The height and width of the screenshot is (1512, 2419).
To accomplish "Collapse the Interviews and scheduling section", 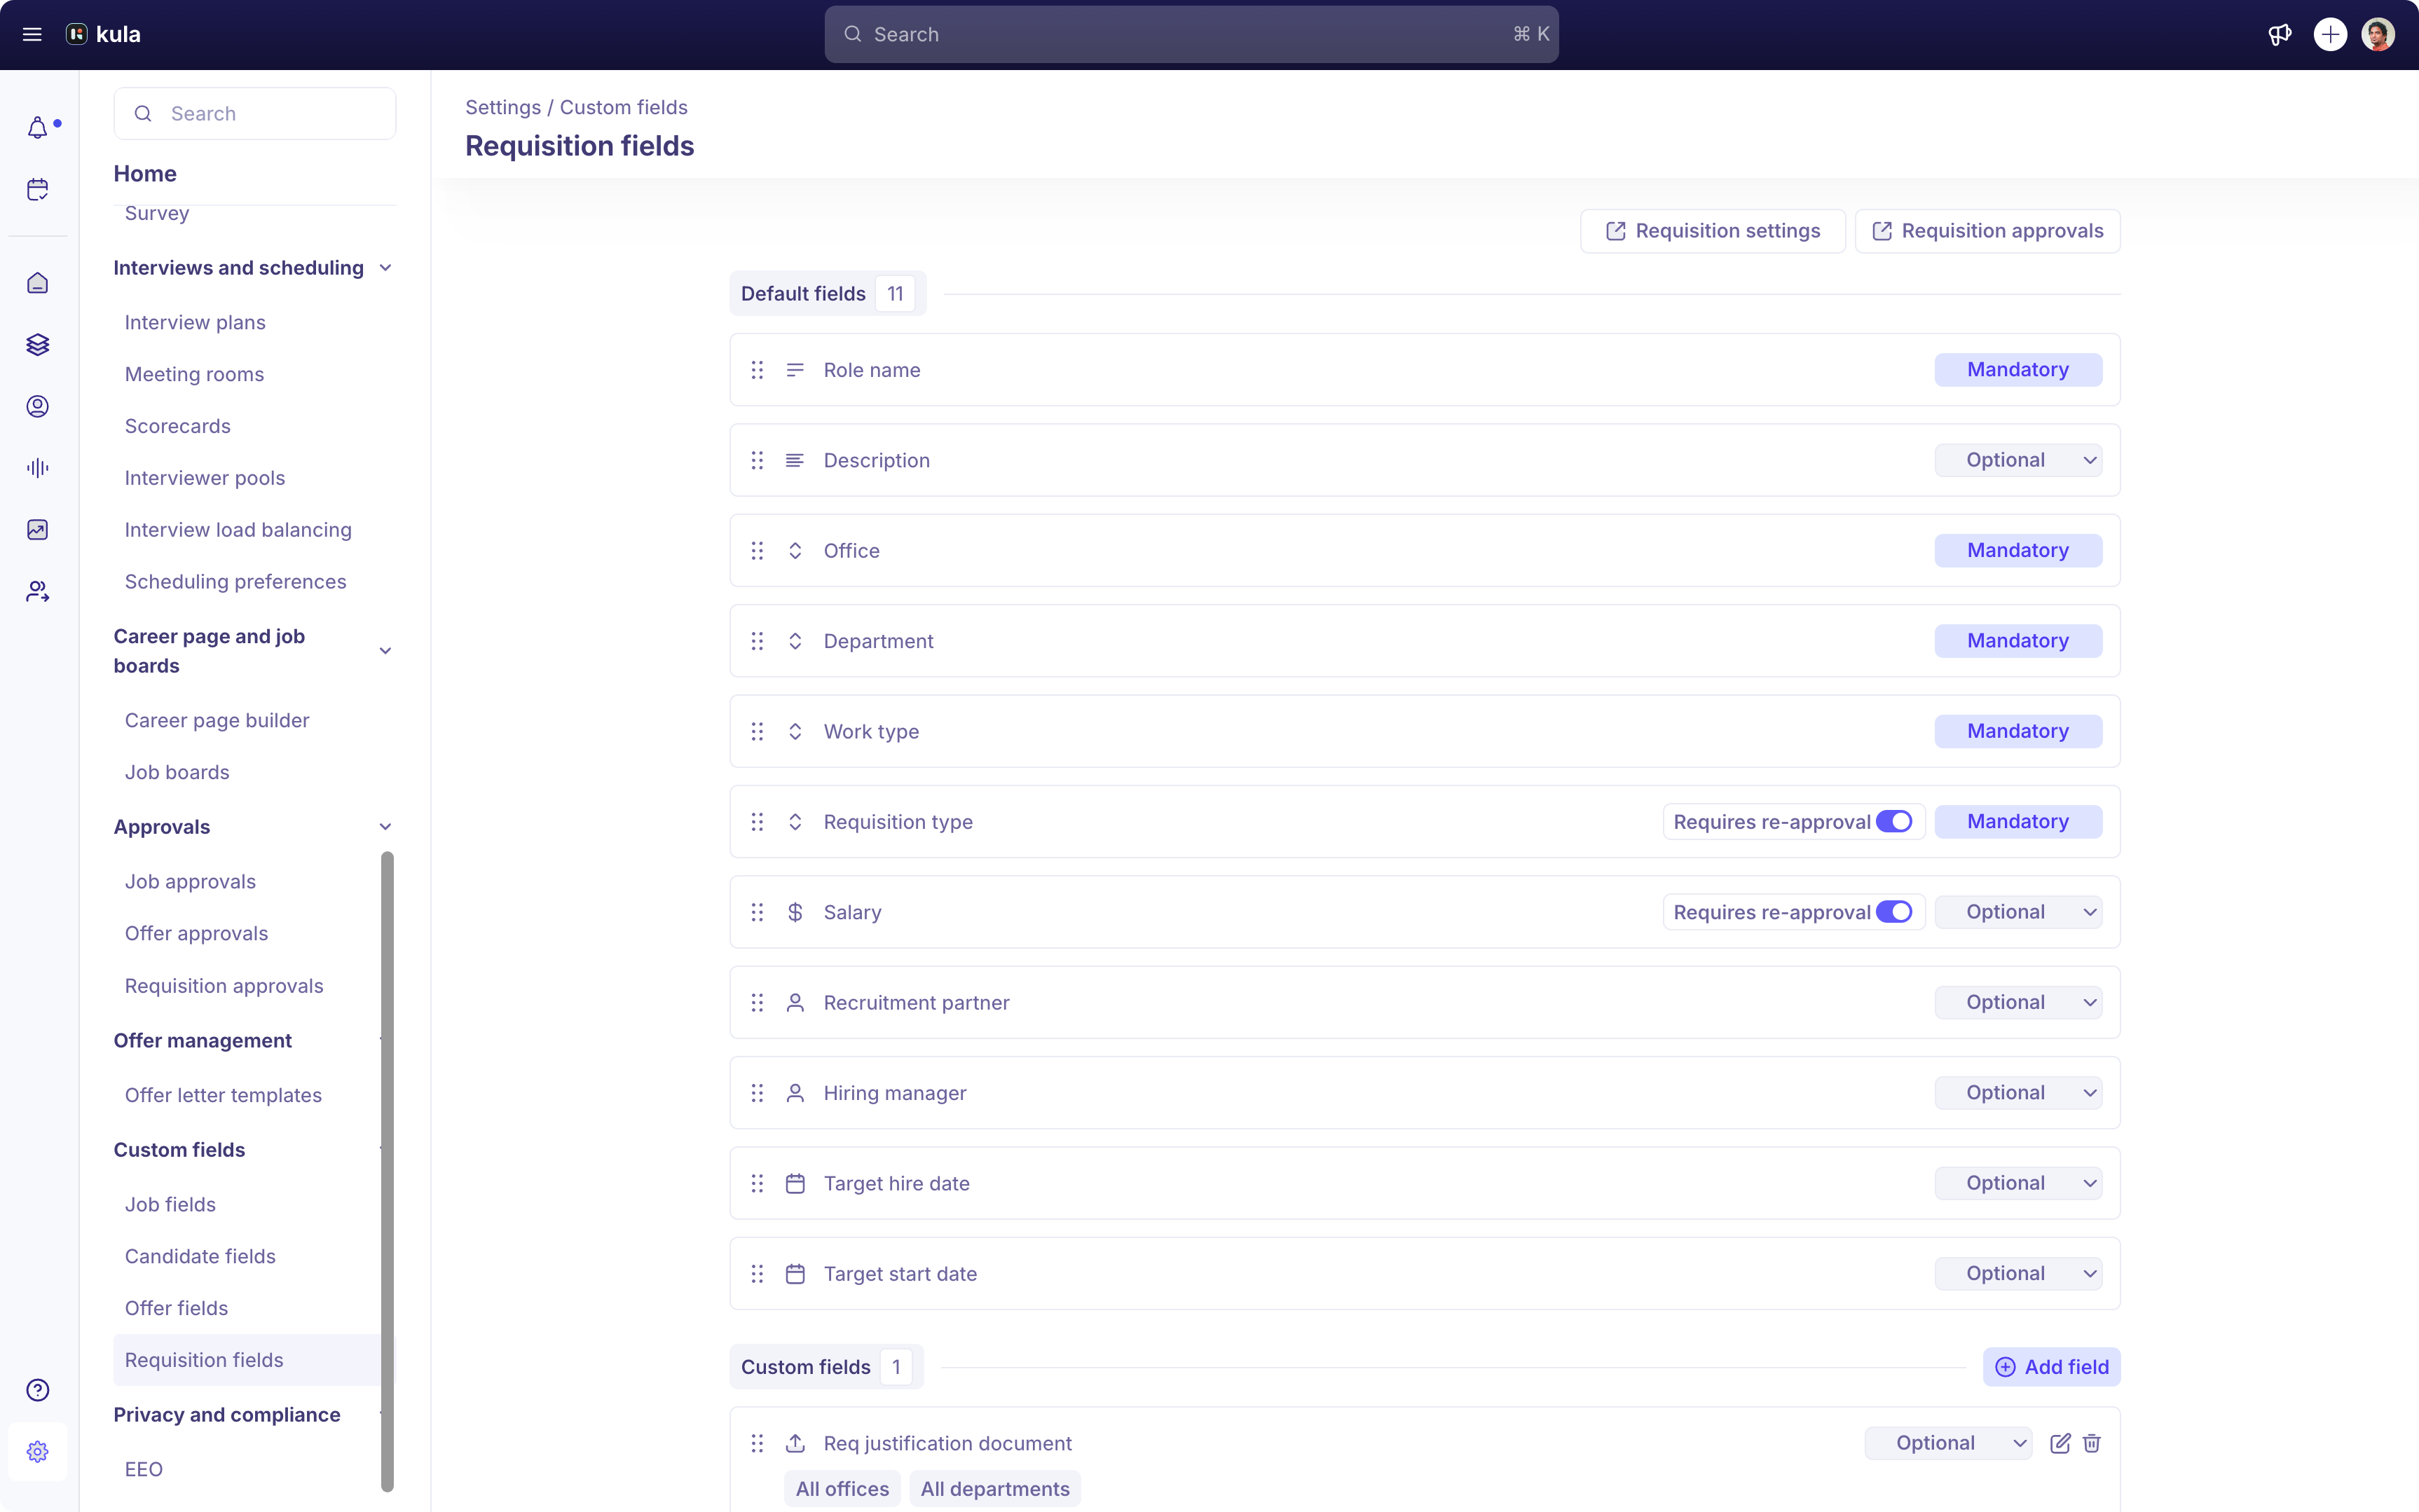I will [386, 267].
